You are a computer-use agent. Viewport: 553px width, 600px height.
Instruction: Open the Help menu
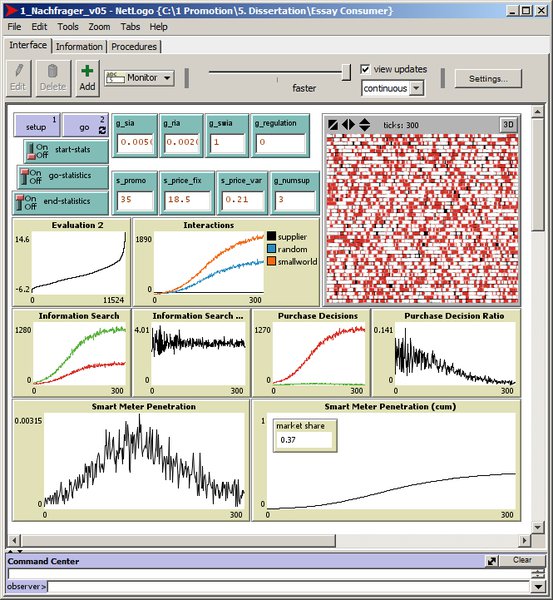point(158,27)
